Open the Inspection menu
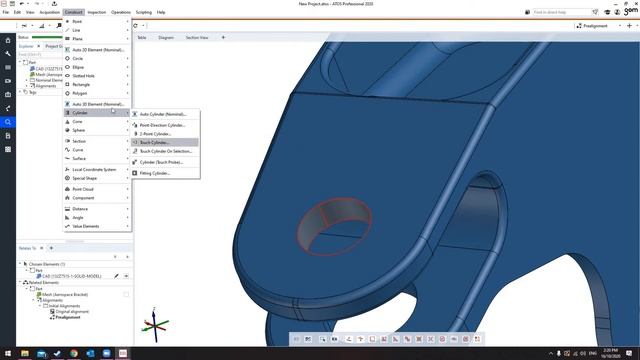The width and height of the screenshot is (640, 360). 97,12
